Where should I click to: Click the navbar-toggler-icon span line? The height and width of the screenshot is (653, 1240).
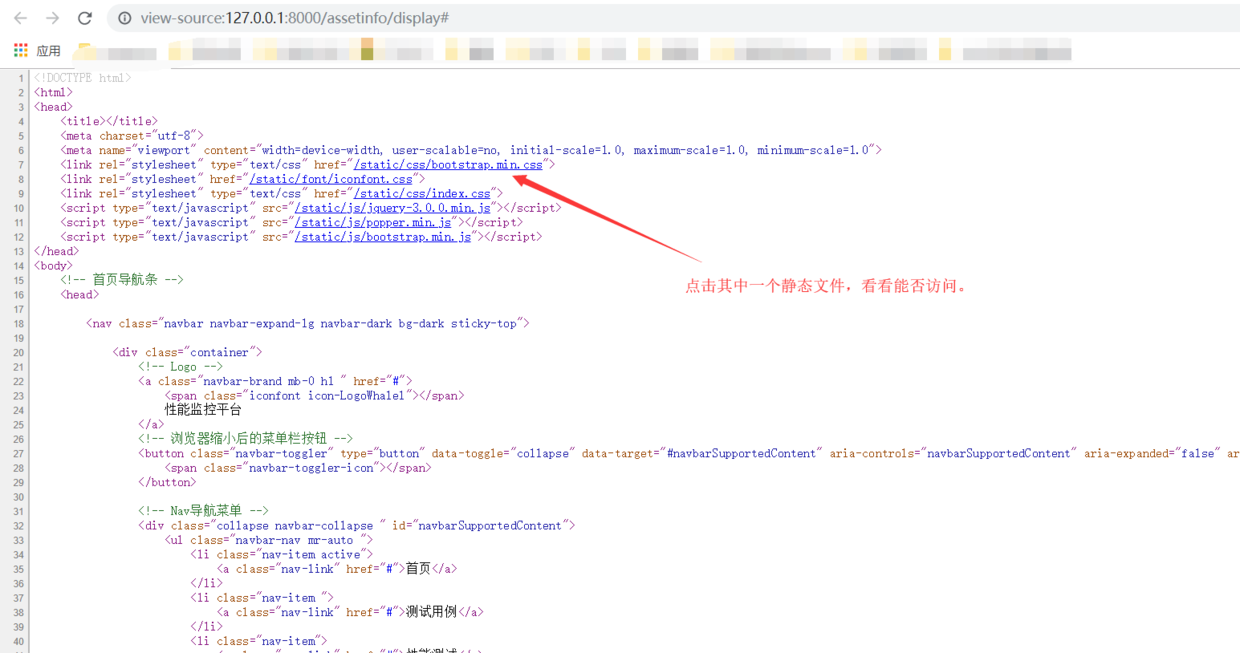298,467
